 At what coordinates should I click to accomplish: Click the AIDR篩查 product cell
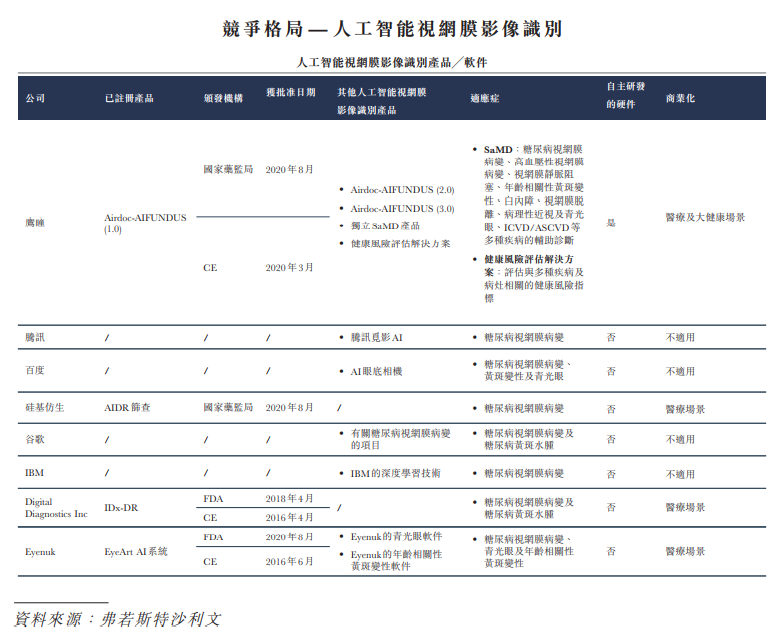tap(127, 407)
